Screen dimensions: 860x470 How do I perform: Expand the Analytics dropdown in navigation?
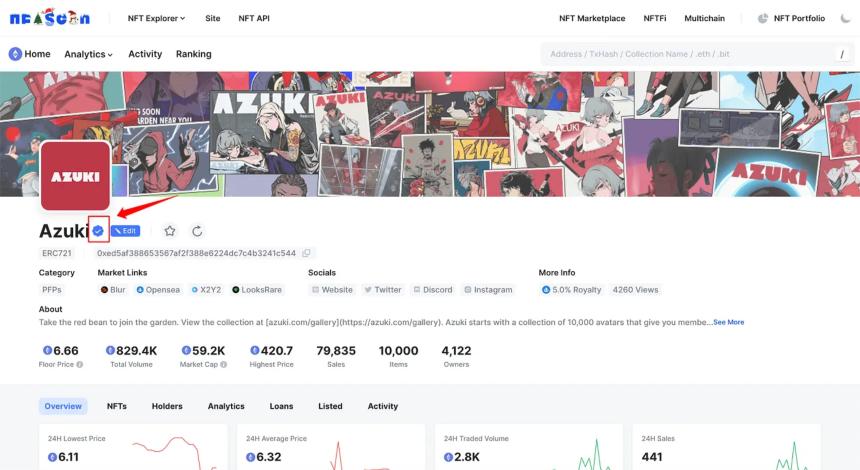coord(88,54)
